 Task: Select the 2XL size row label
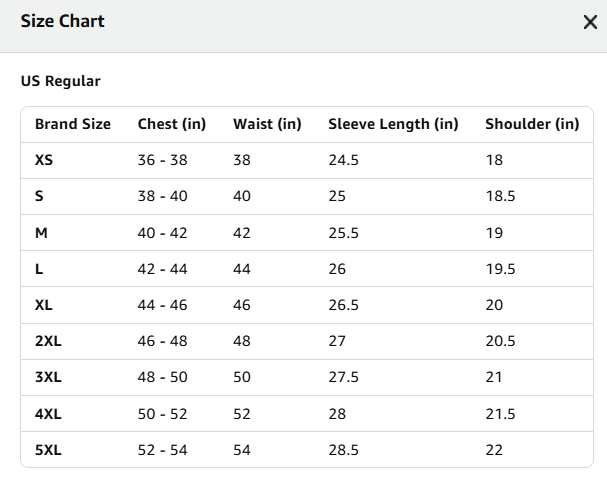coord(48,341)
